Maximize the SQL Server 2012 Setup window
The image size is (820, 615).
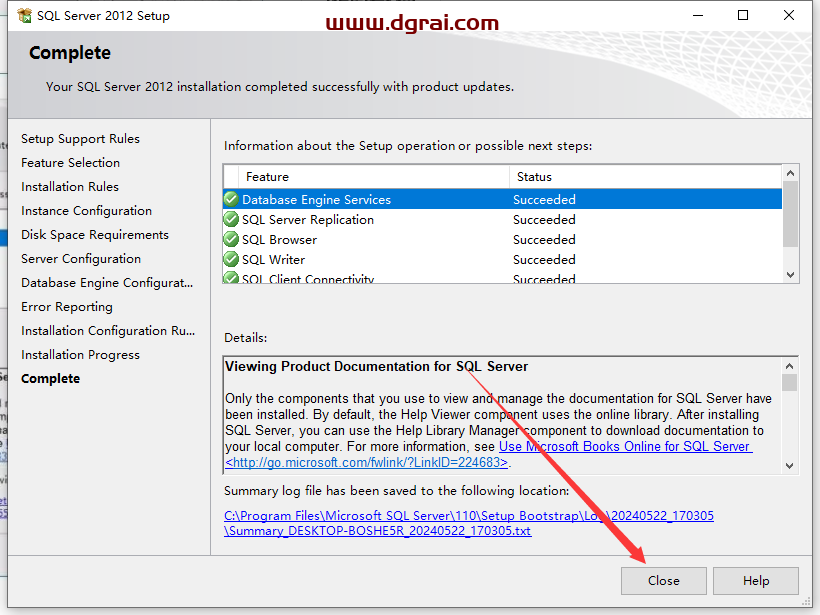point(743,15)
